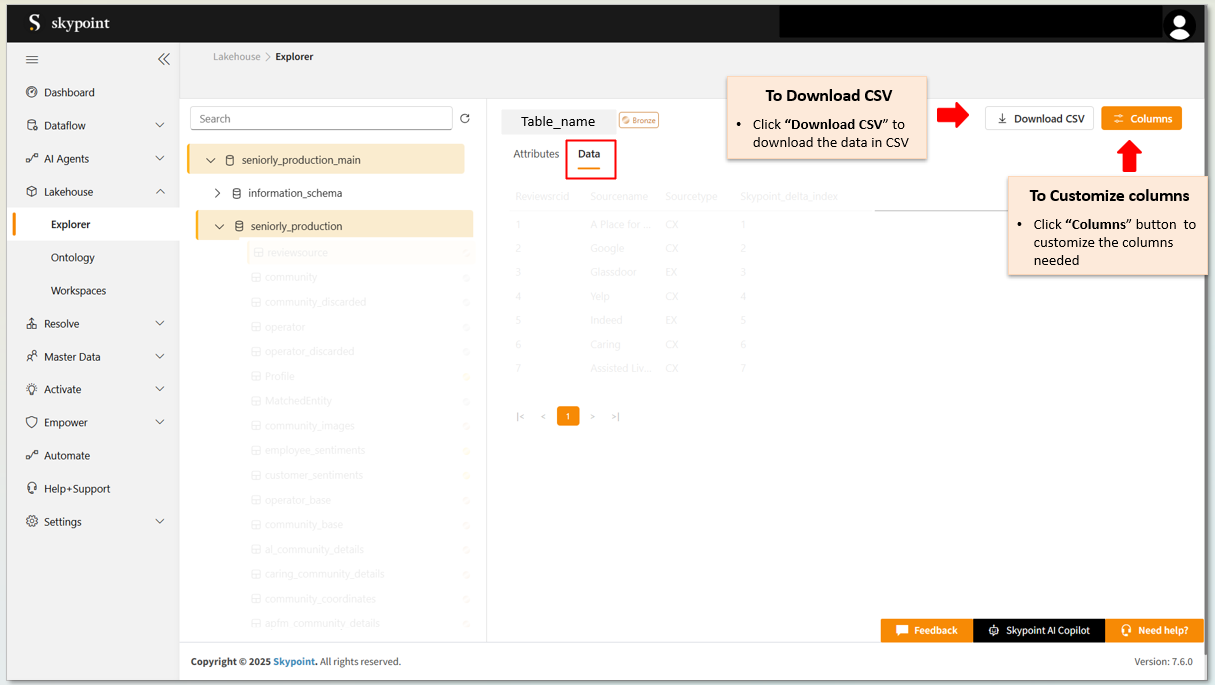Expand the AI Agents menu chevron
1215x685 pixels.
coord(160,159)
